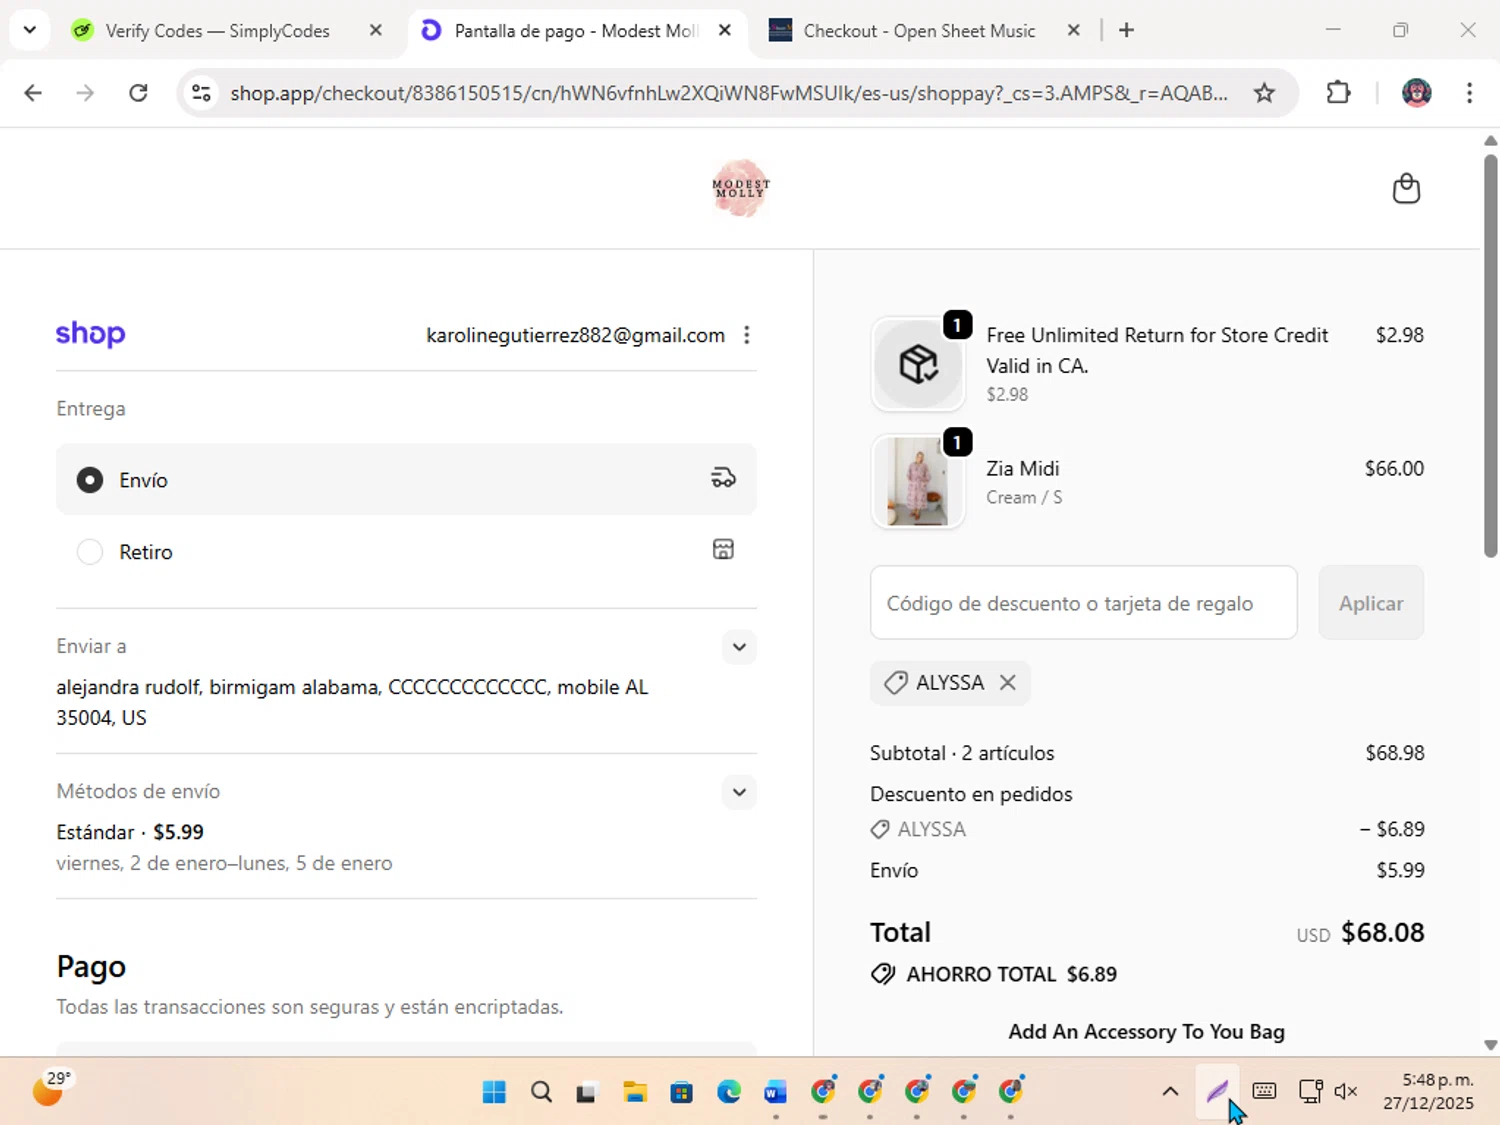1500x1125 pixels.
Task: View site information icon in address bar
Action: point(201,93)
